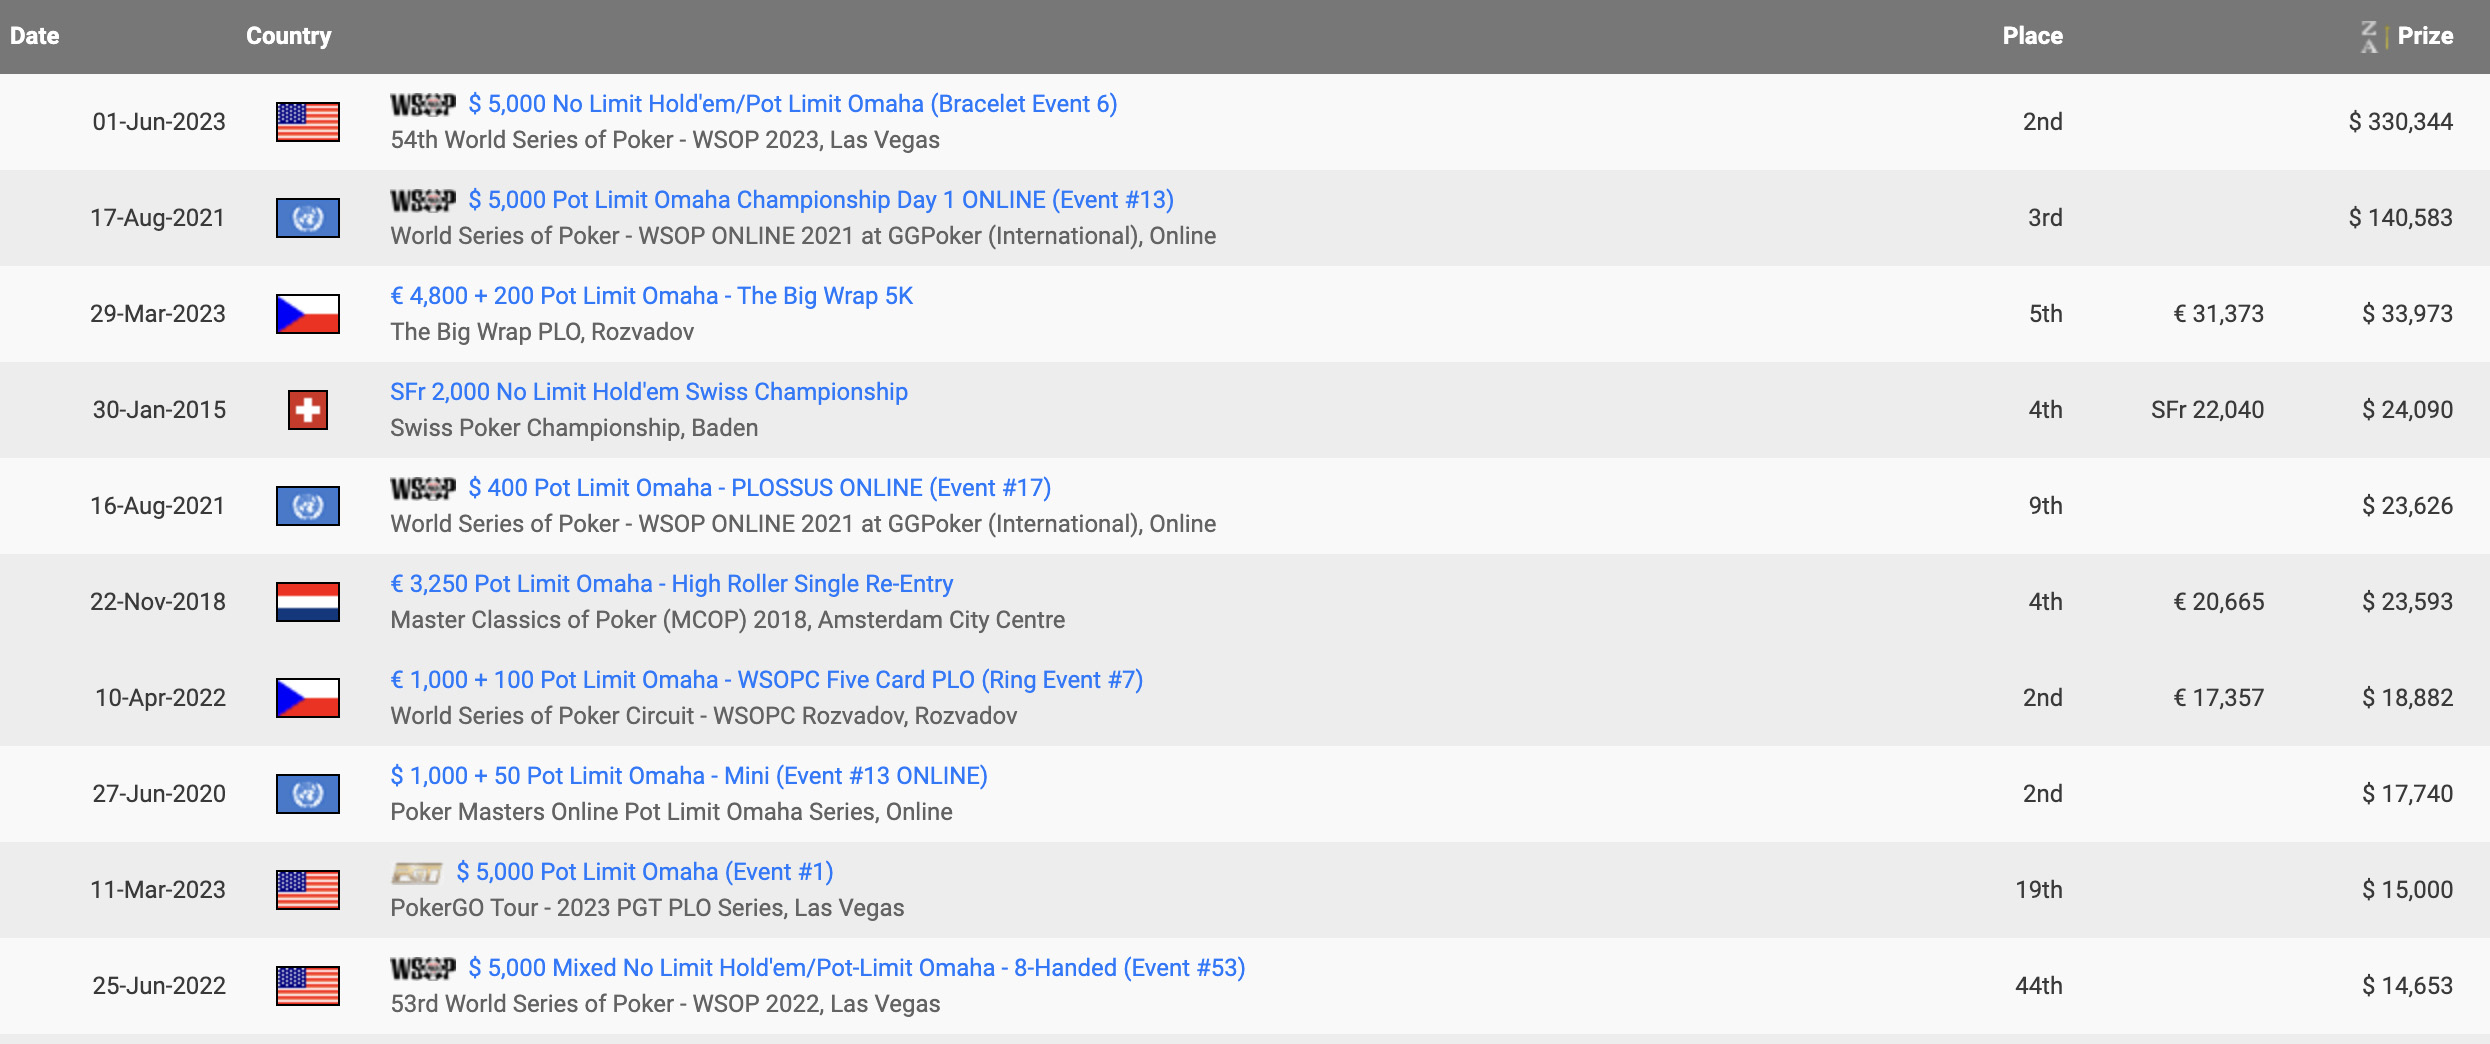Open the 8-Handed Event #53 link
Viewport: 2490px width, 1044px height.
coord(856,968)
